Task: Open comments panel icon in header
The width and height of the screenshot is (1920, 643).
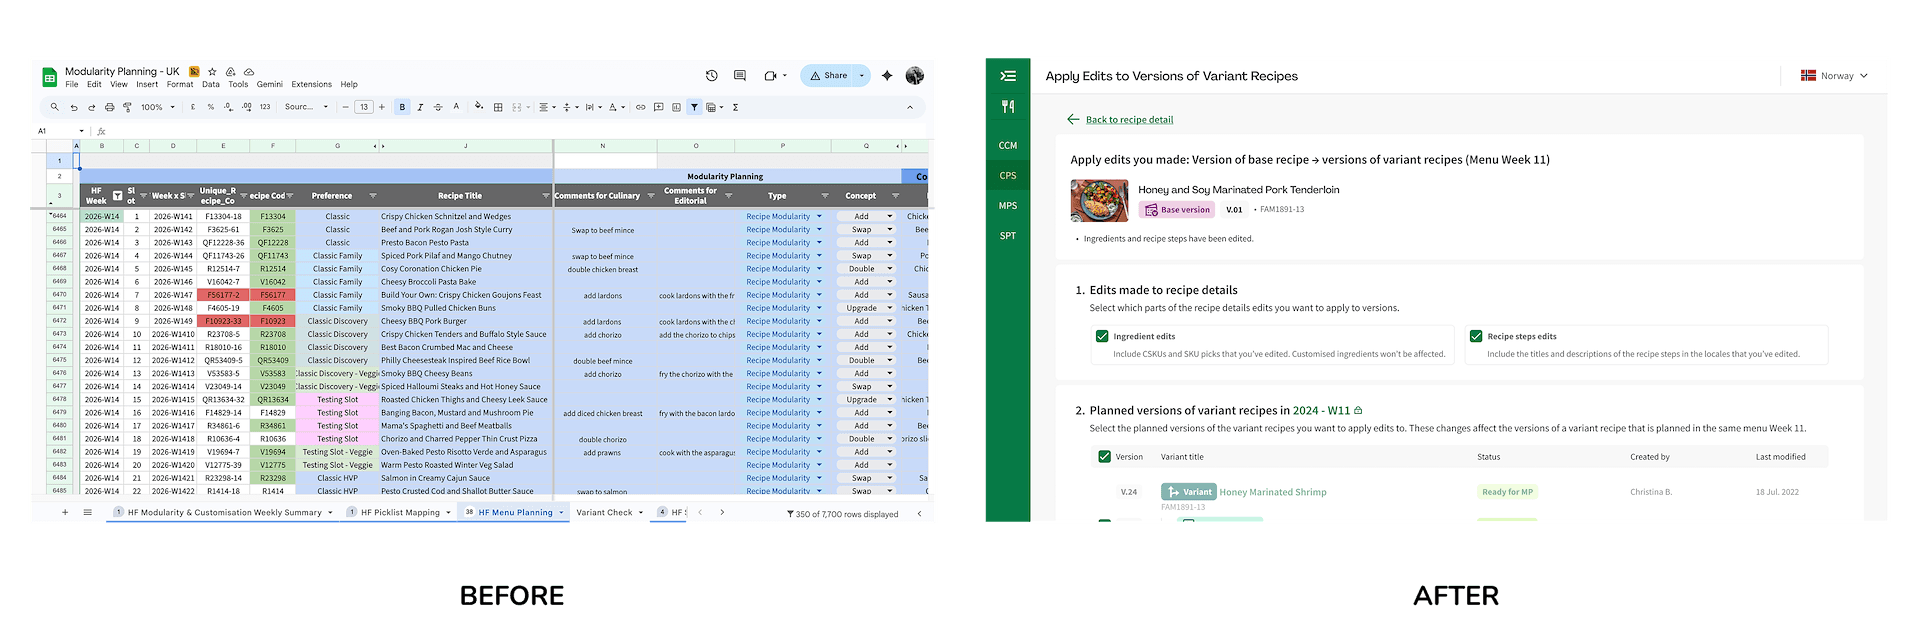Action: (x=740, y=75)
